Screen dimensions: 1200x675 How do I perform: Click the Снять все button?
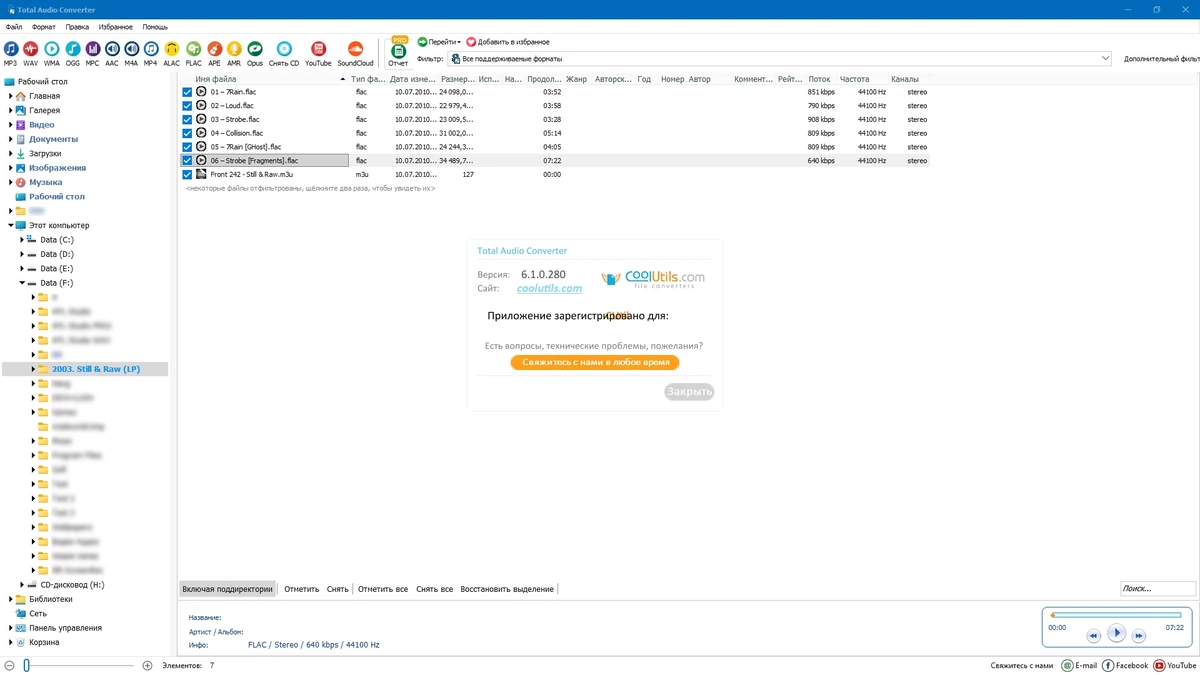click(x=434, y=589)
